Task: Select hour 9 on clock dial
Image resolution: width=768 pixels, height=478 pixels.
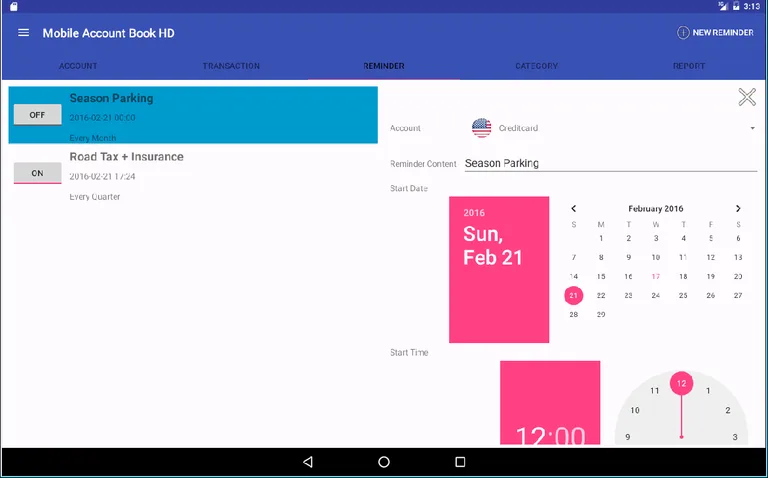Action: tap(628, 437)
